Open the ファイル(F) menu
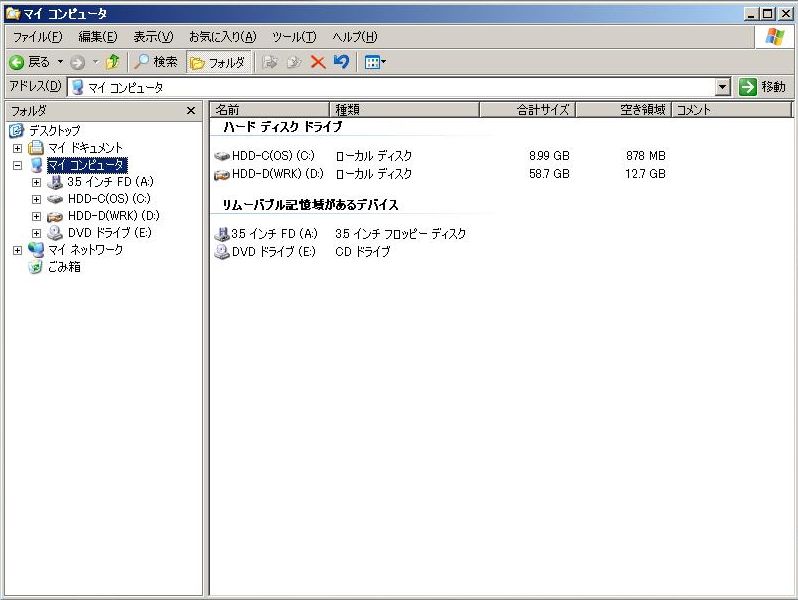The image size is (798, 600). pyautogui.click(x=38, y=37)
